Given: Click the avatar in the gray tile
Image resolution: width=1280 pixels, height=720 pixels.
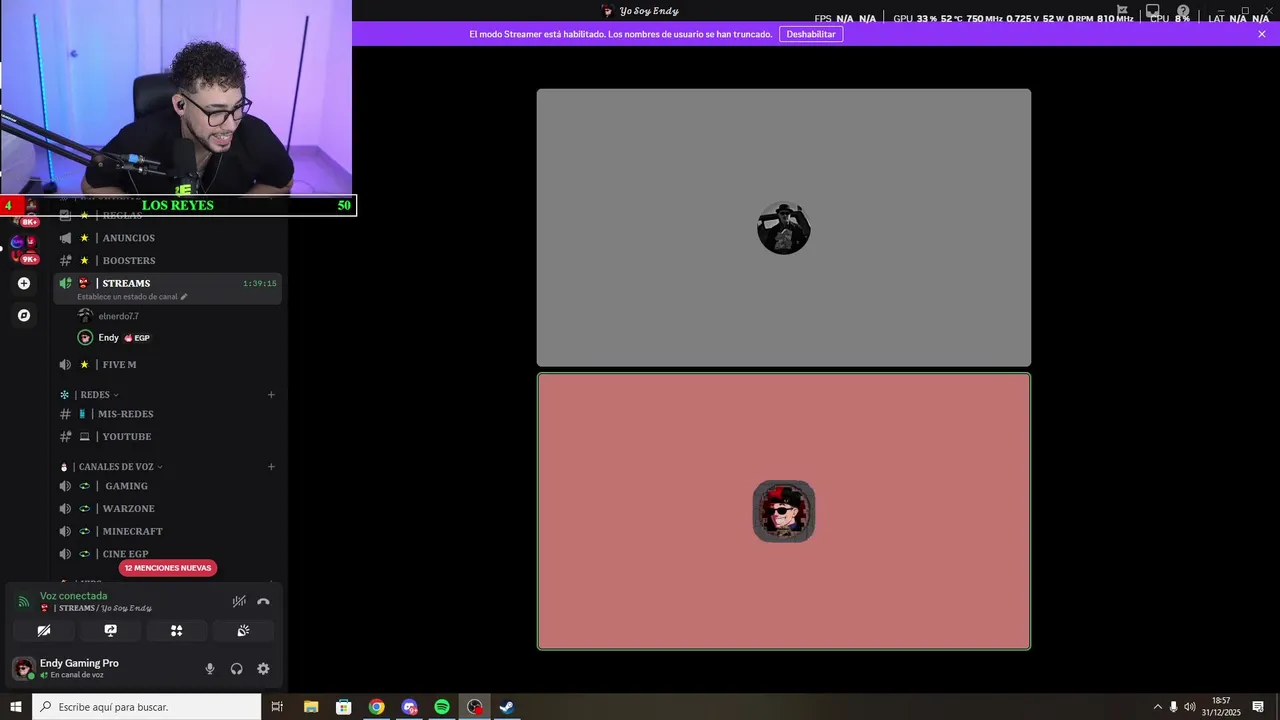Looking at the screenshot, I should pos(784,228).
